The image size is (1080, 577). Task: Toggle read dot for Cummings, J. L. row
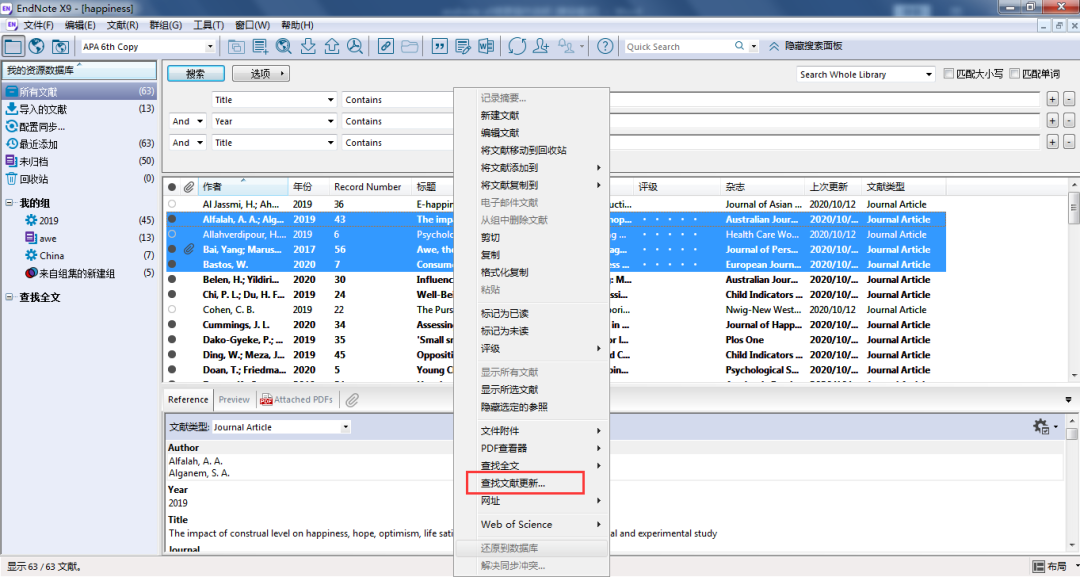coord(172,325)
